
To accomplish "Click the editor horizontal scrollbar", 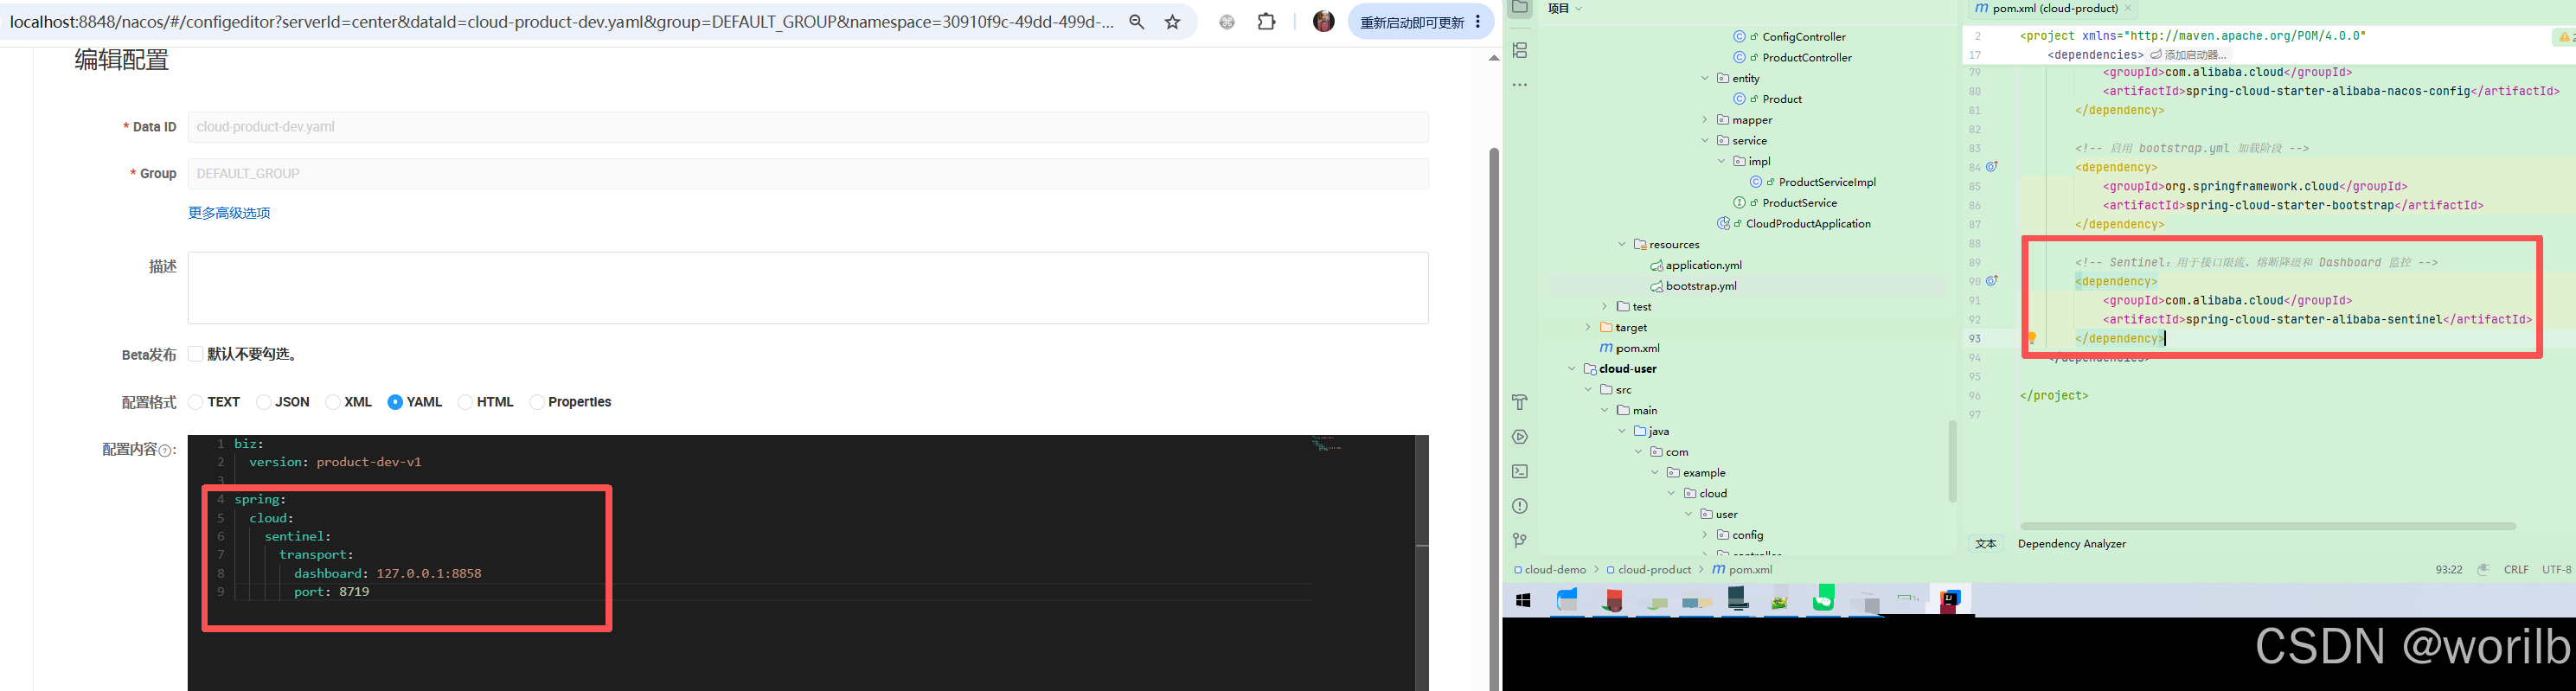I will [x=2267, y=526].
